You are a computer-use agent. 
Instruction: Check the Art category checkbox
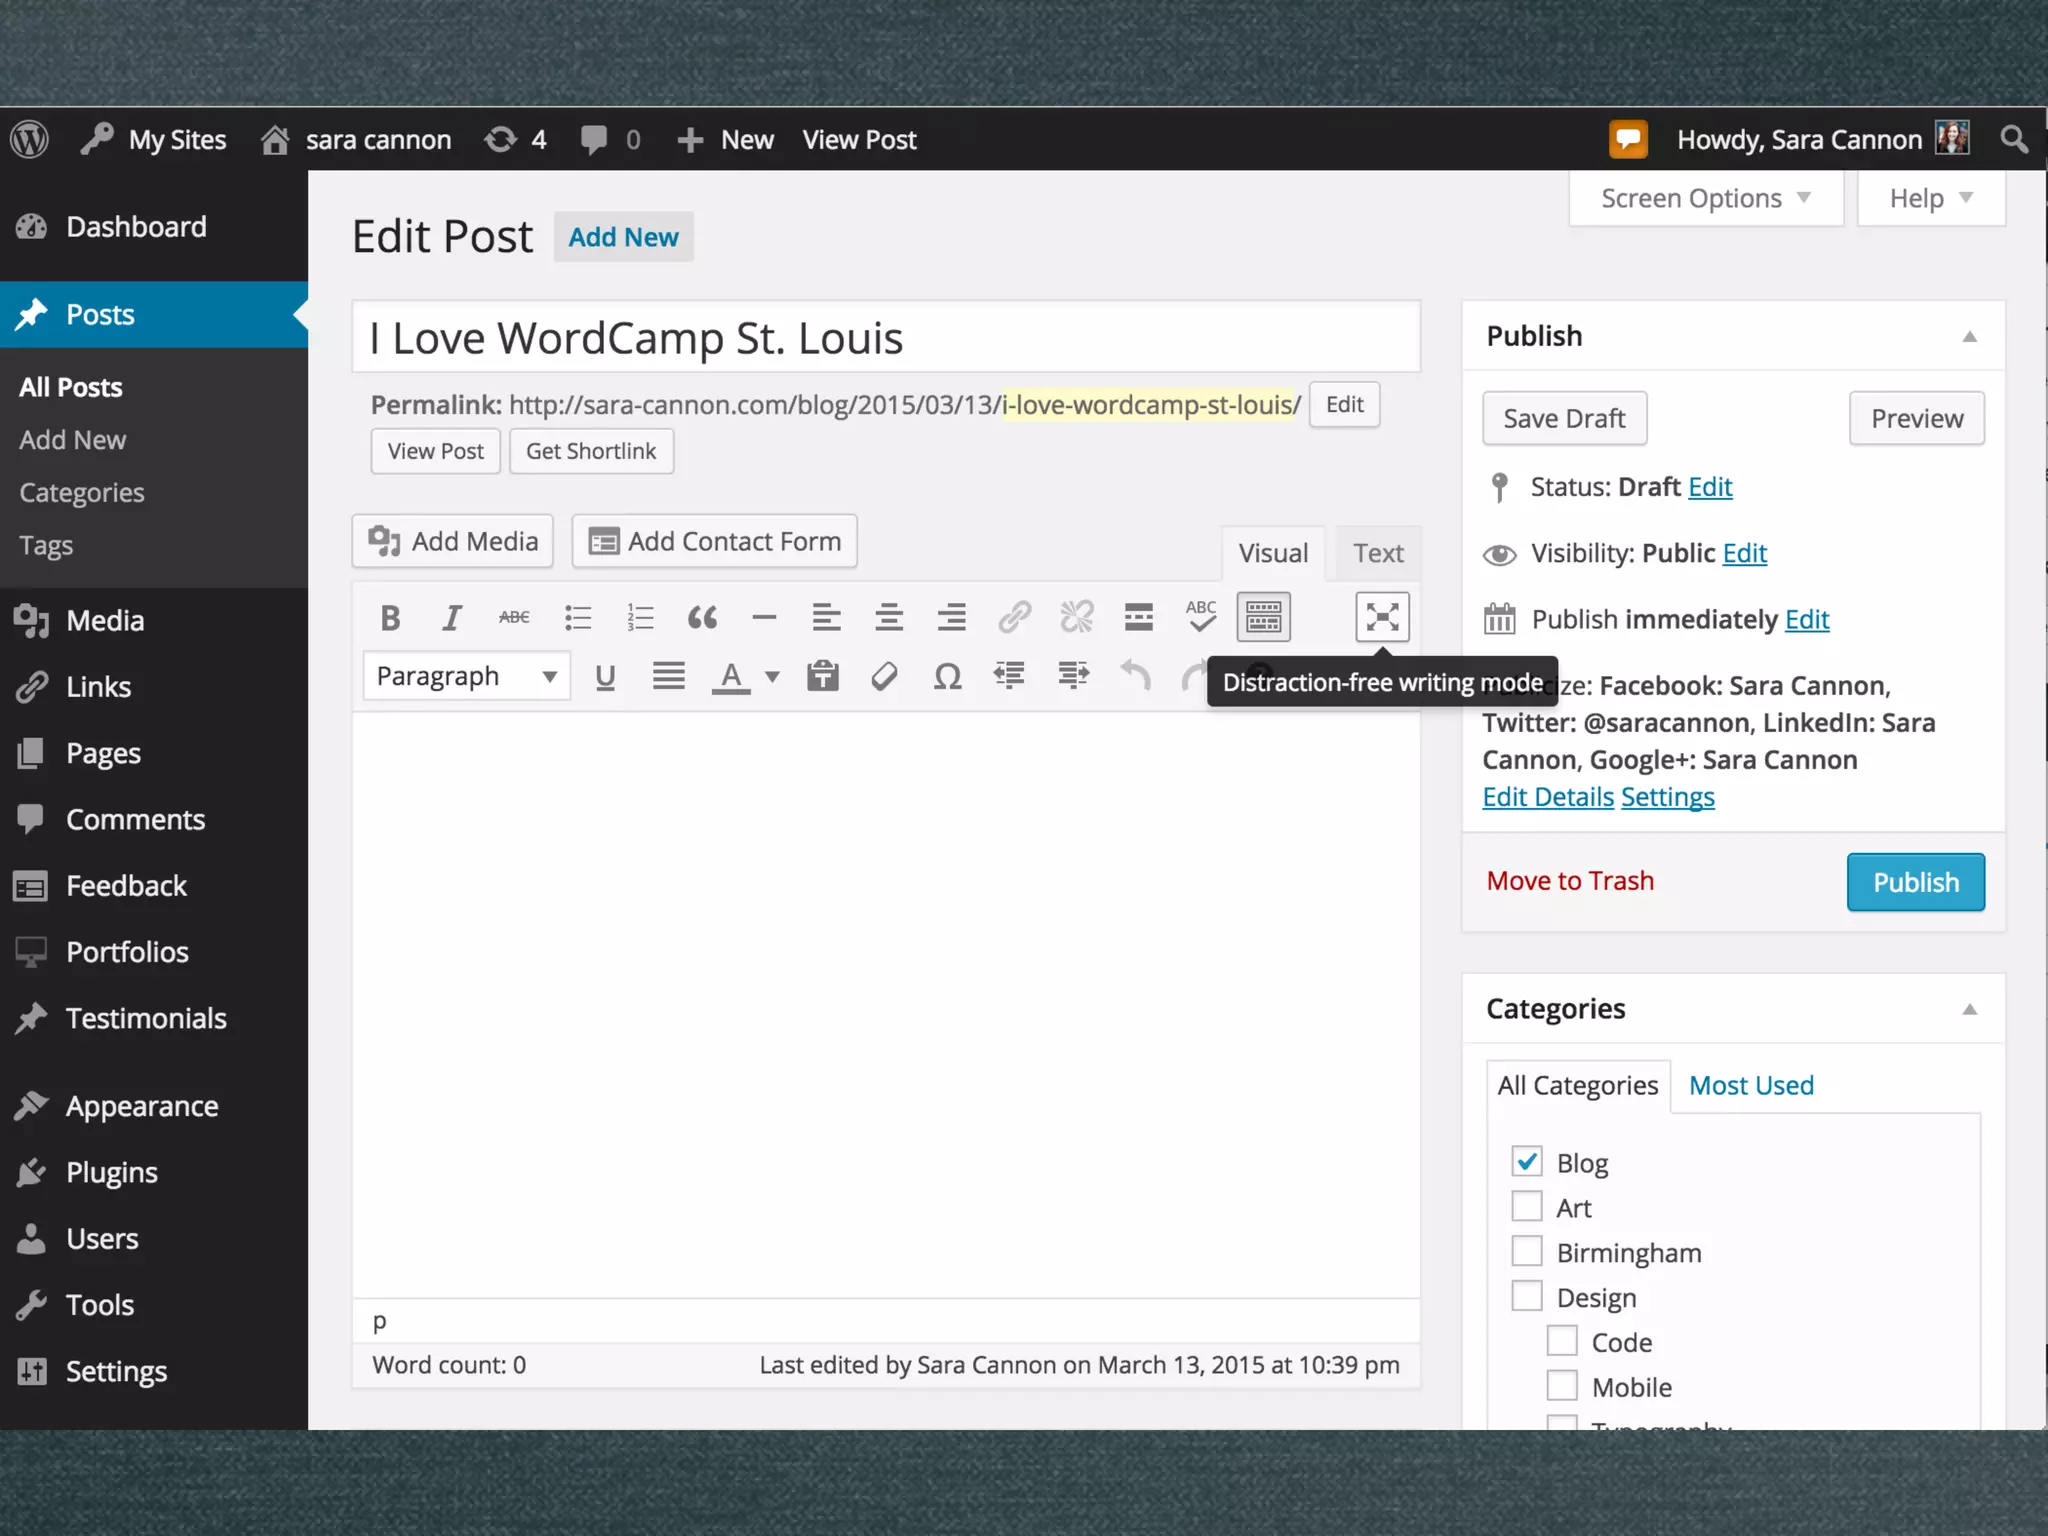1526,1207
